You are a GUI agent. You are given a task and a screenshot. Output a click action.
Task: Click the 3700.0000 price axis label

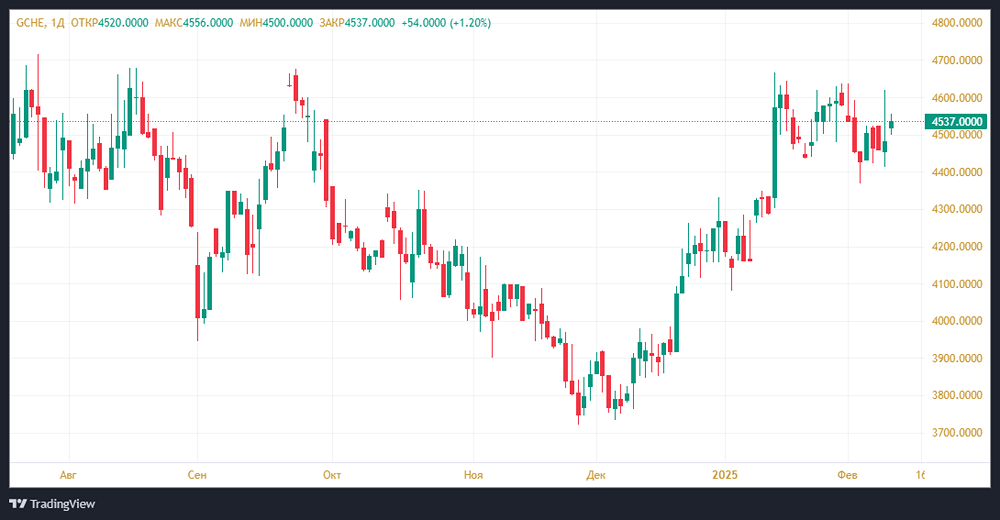[957, 433]
